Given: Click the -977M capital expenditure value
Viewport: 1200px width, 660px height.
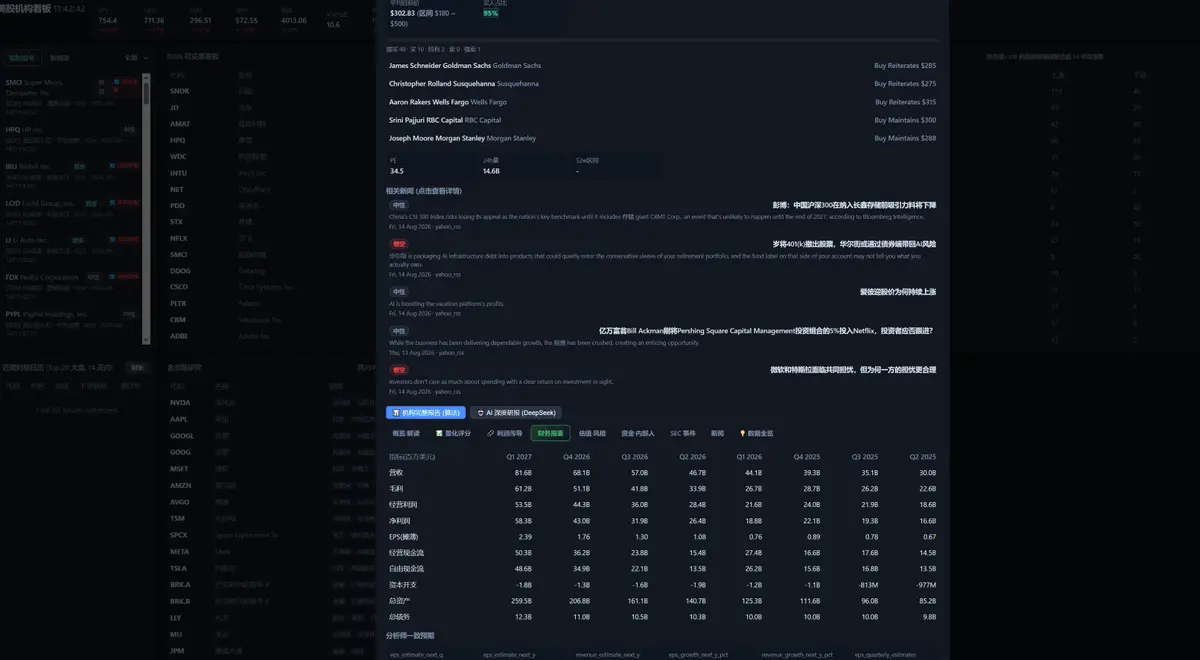Looking at the screenshot, I should click(926, 584).
